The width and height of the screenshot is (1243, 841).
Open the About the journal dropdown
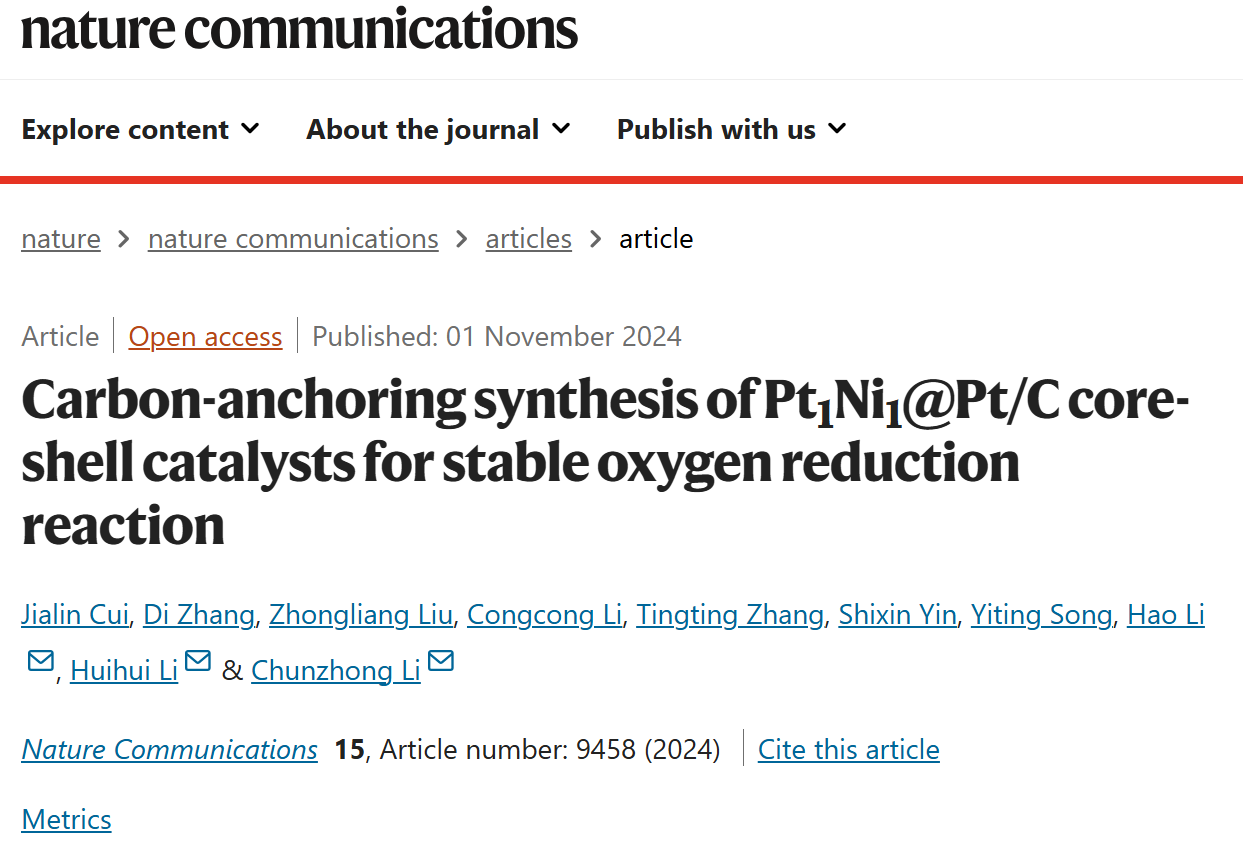pos(438,129)
